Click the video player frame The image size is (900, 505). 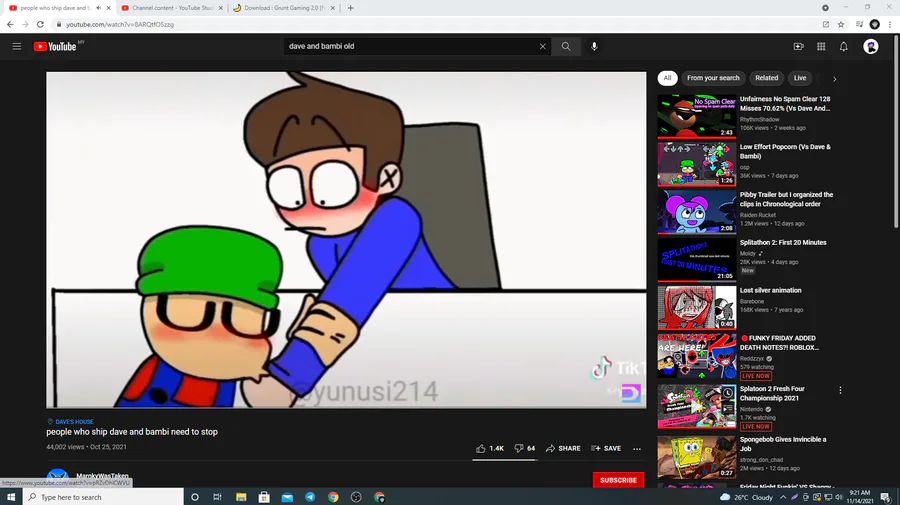346,240
